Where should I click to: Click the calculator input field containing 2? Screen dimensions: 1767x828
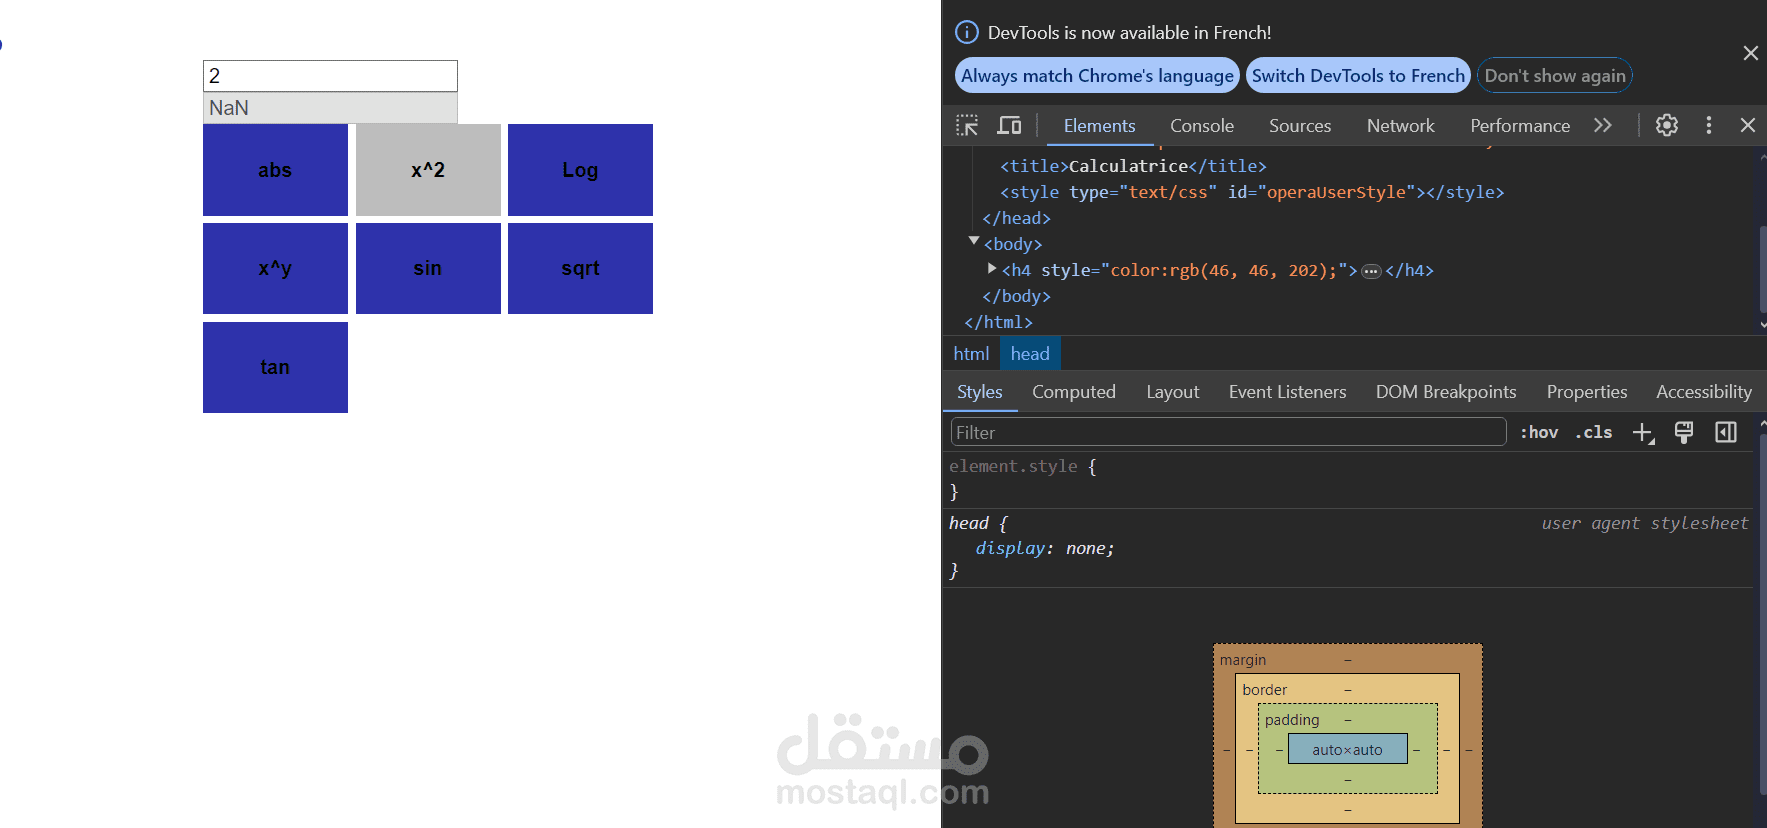tap(330, 76)
